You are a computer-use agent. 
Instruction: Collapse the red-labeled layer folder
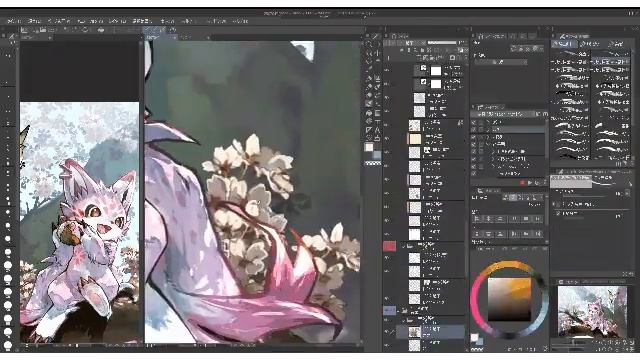click(x=404, y=246)
